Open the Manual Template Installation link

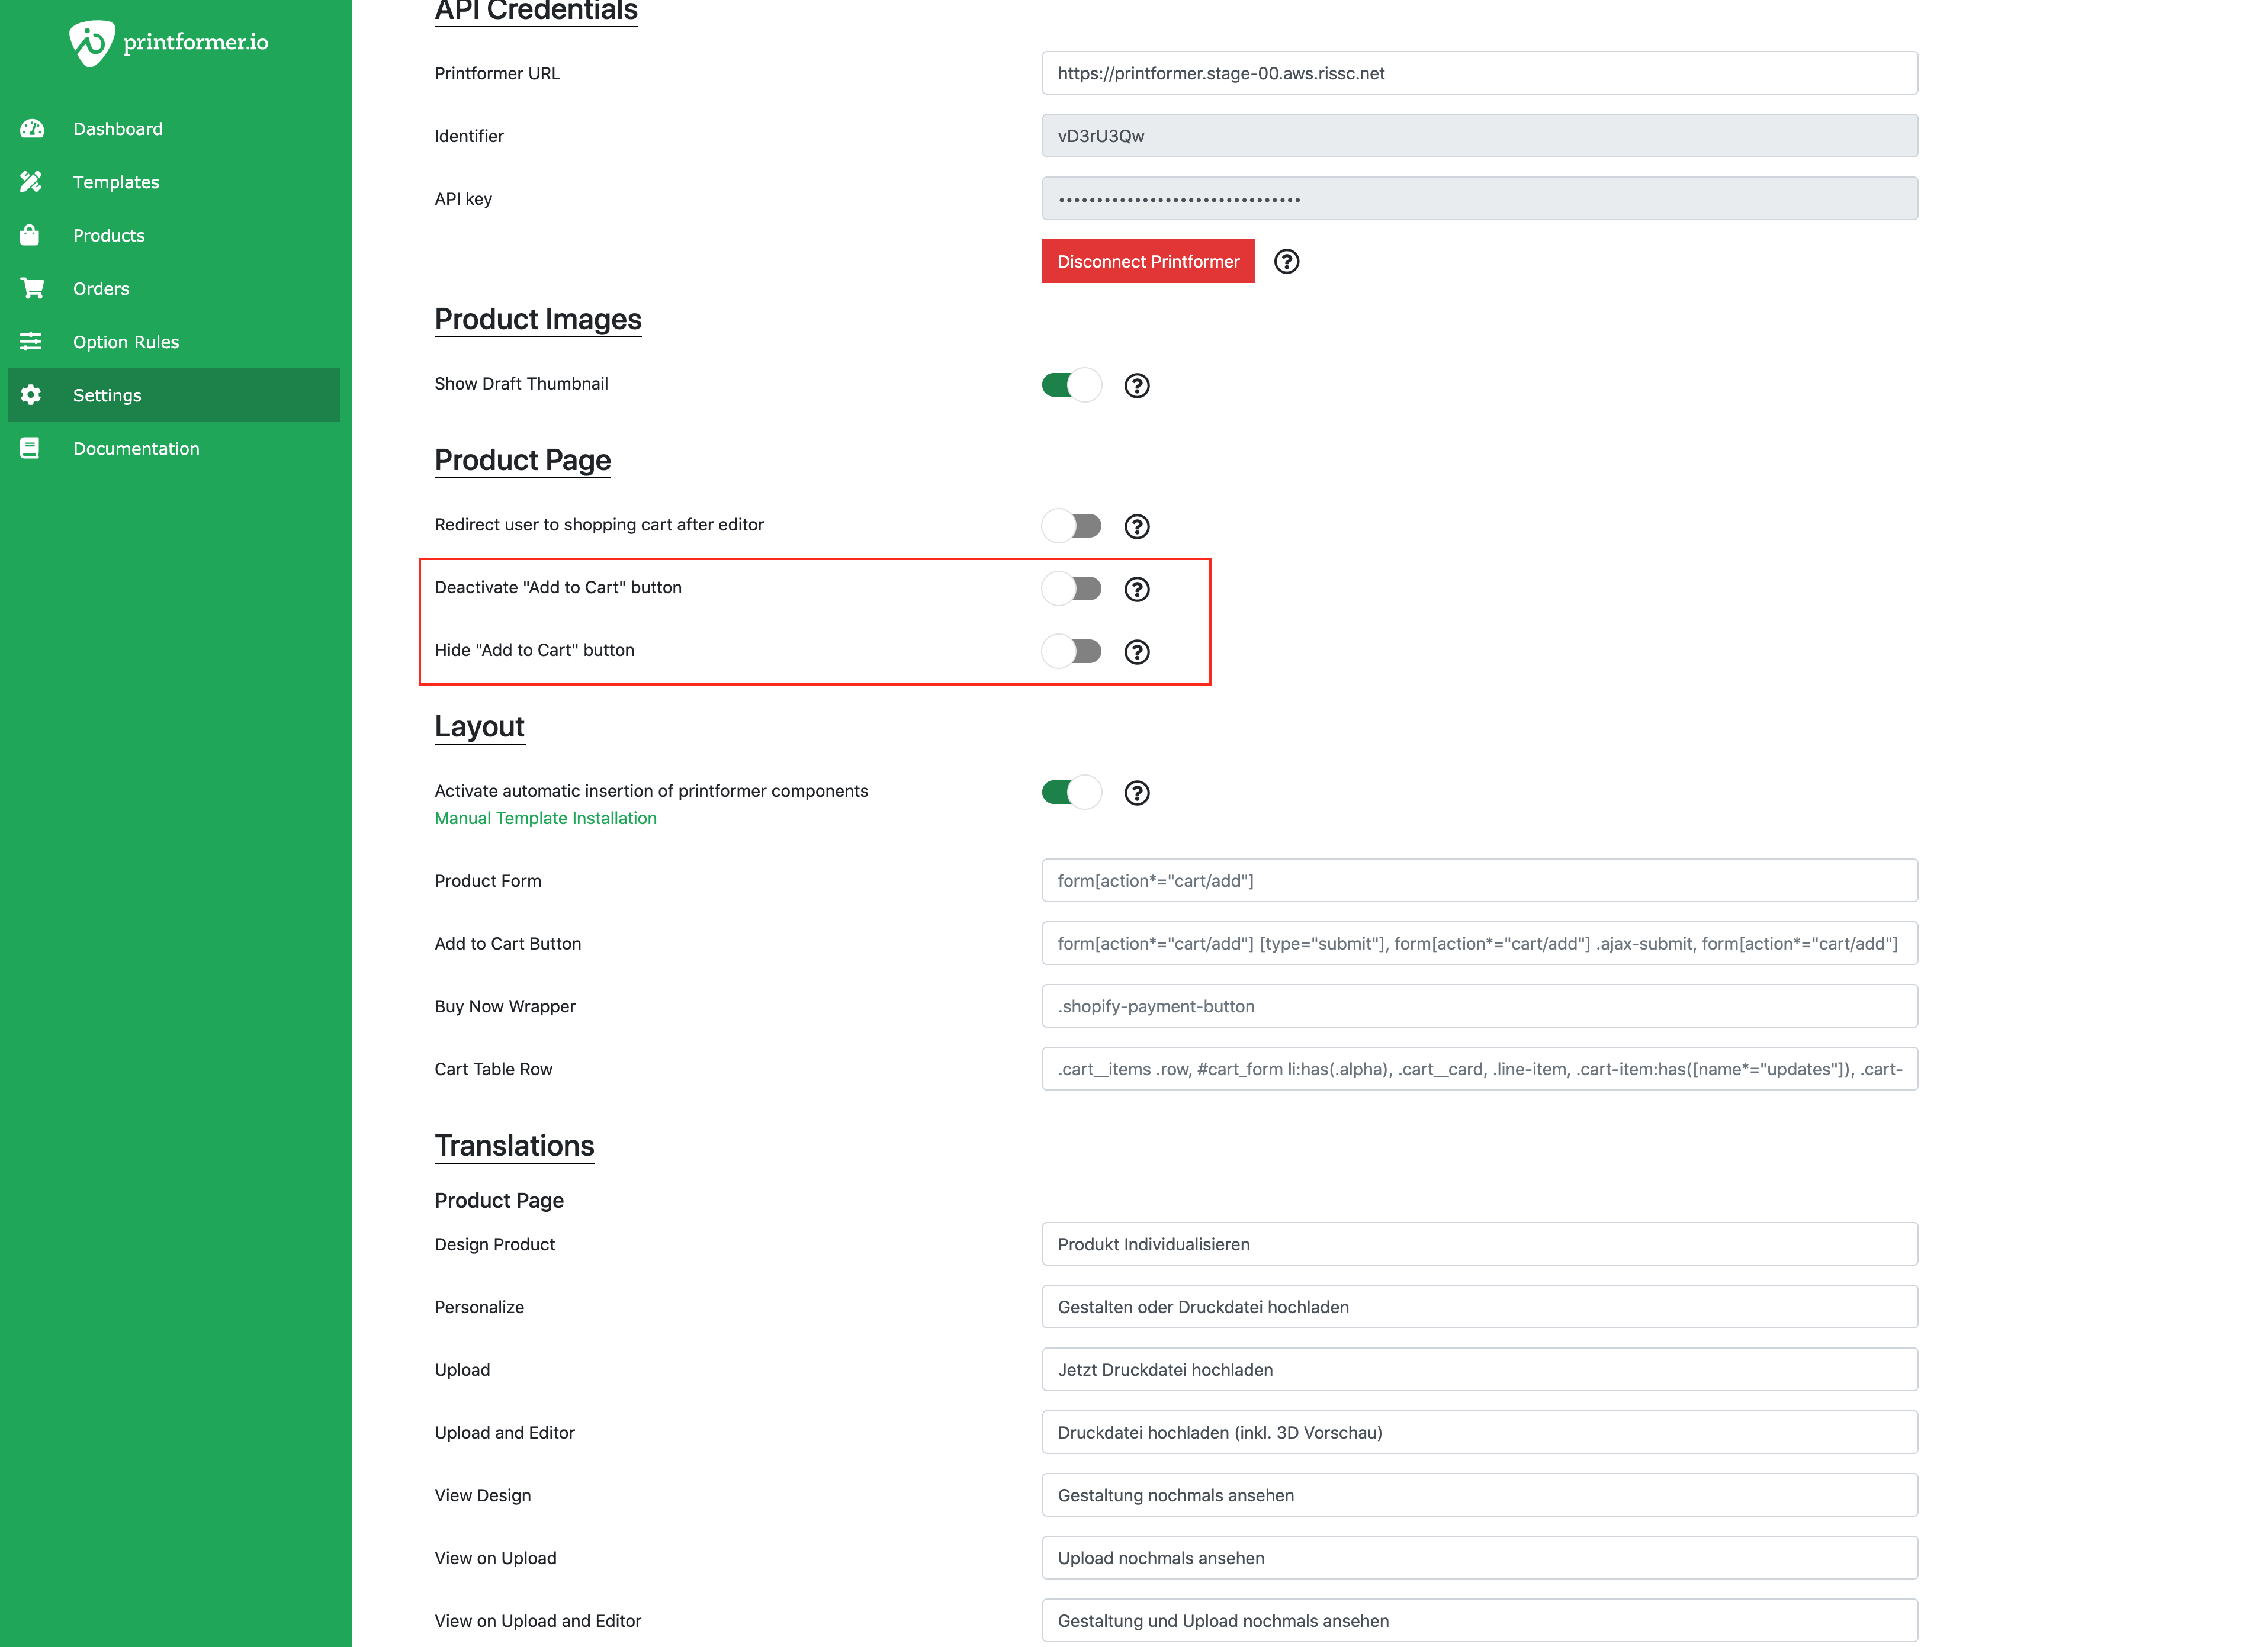tap(545, 818)
